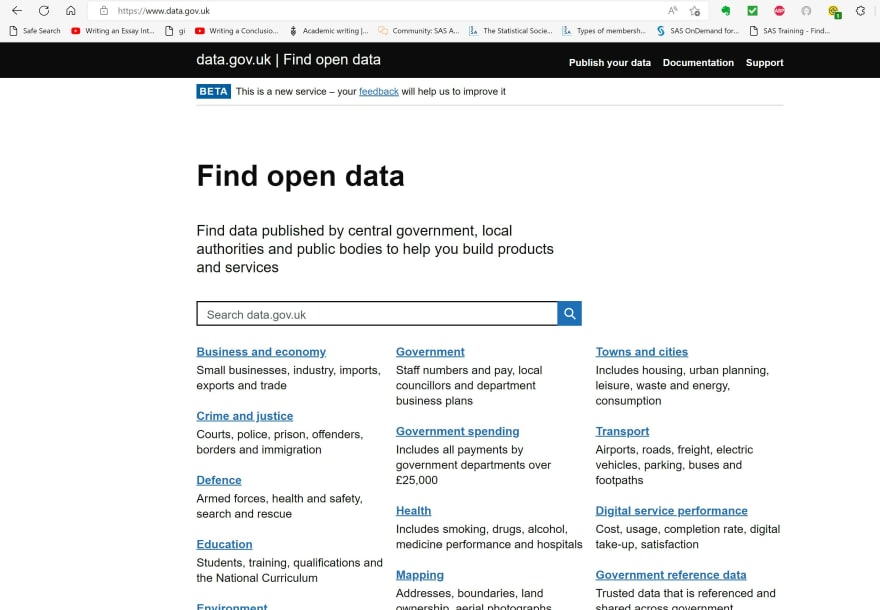
Task: Open the Crime and justice category
Action: click(245, 416)
